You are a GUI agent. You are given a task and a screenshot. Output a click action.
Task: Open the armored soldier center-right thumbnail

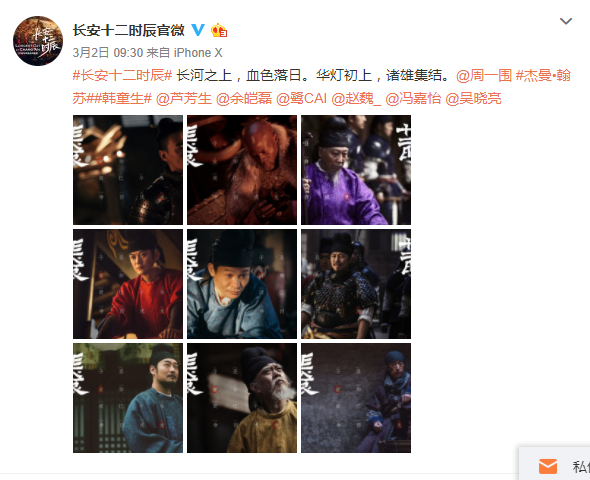click(356, 284)
